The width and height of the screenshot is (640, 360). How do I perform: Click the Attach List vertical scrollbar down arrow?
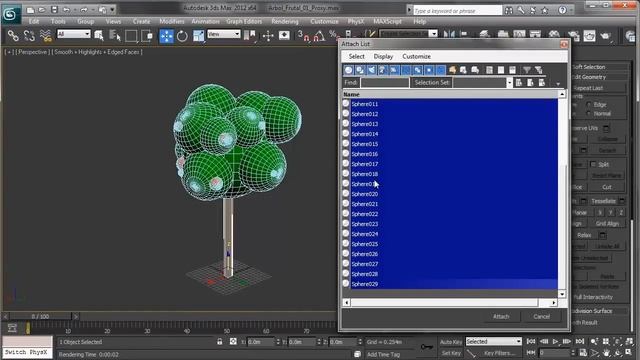562,294
